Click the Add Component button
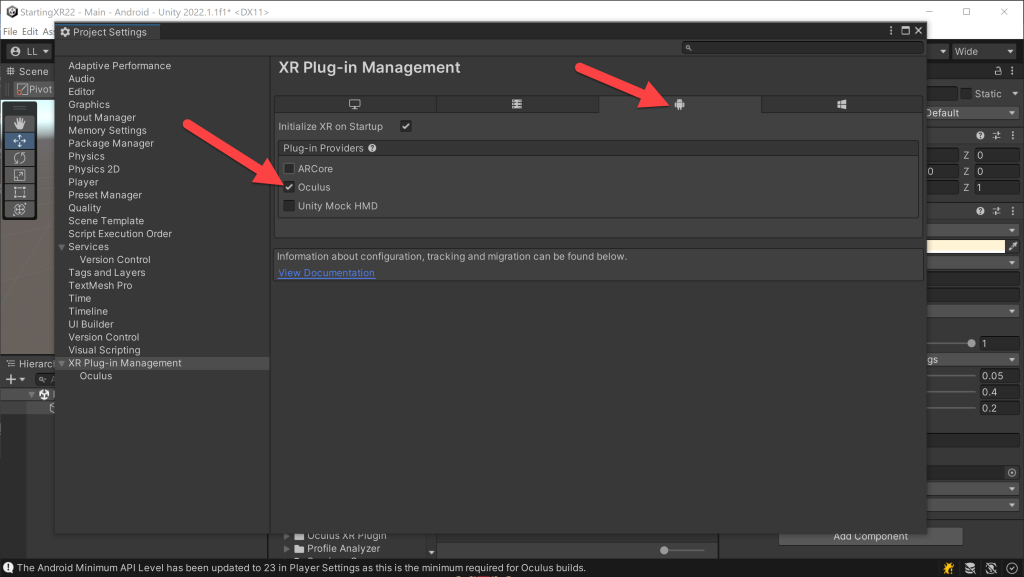Viewport: 1024px width, 577px height. tap(871, 537)
